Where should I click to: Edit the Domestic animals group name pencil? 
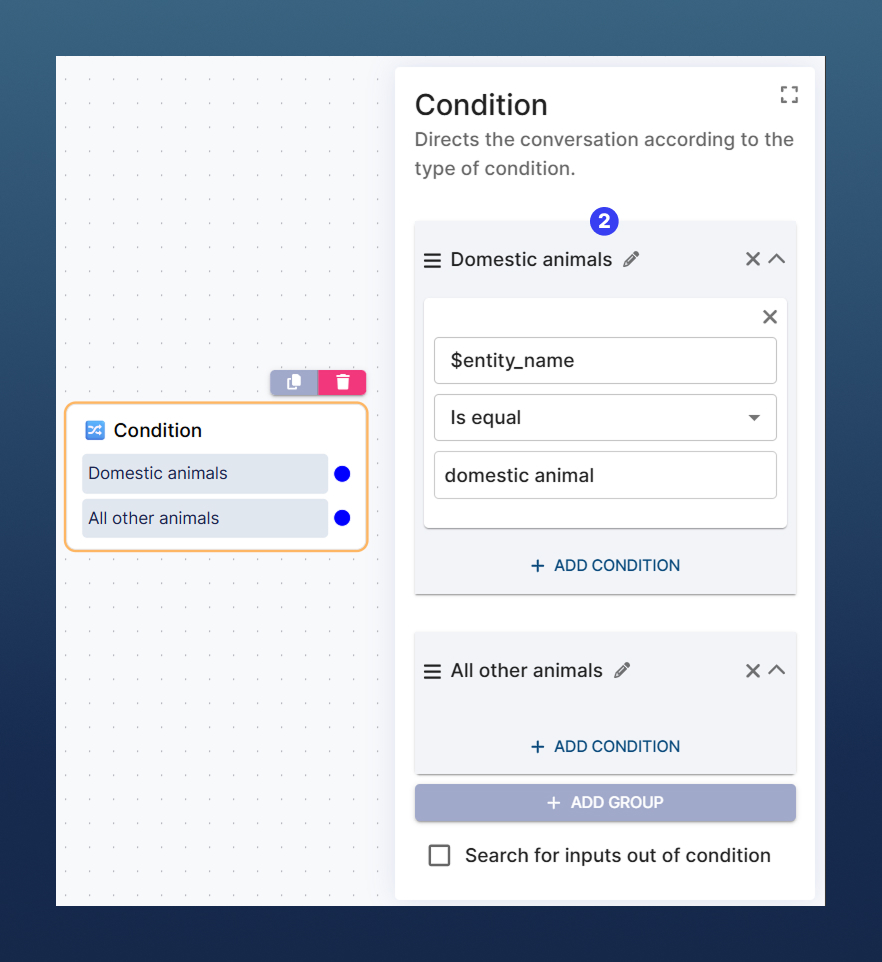pos(631,260)
